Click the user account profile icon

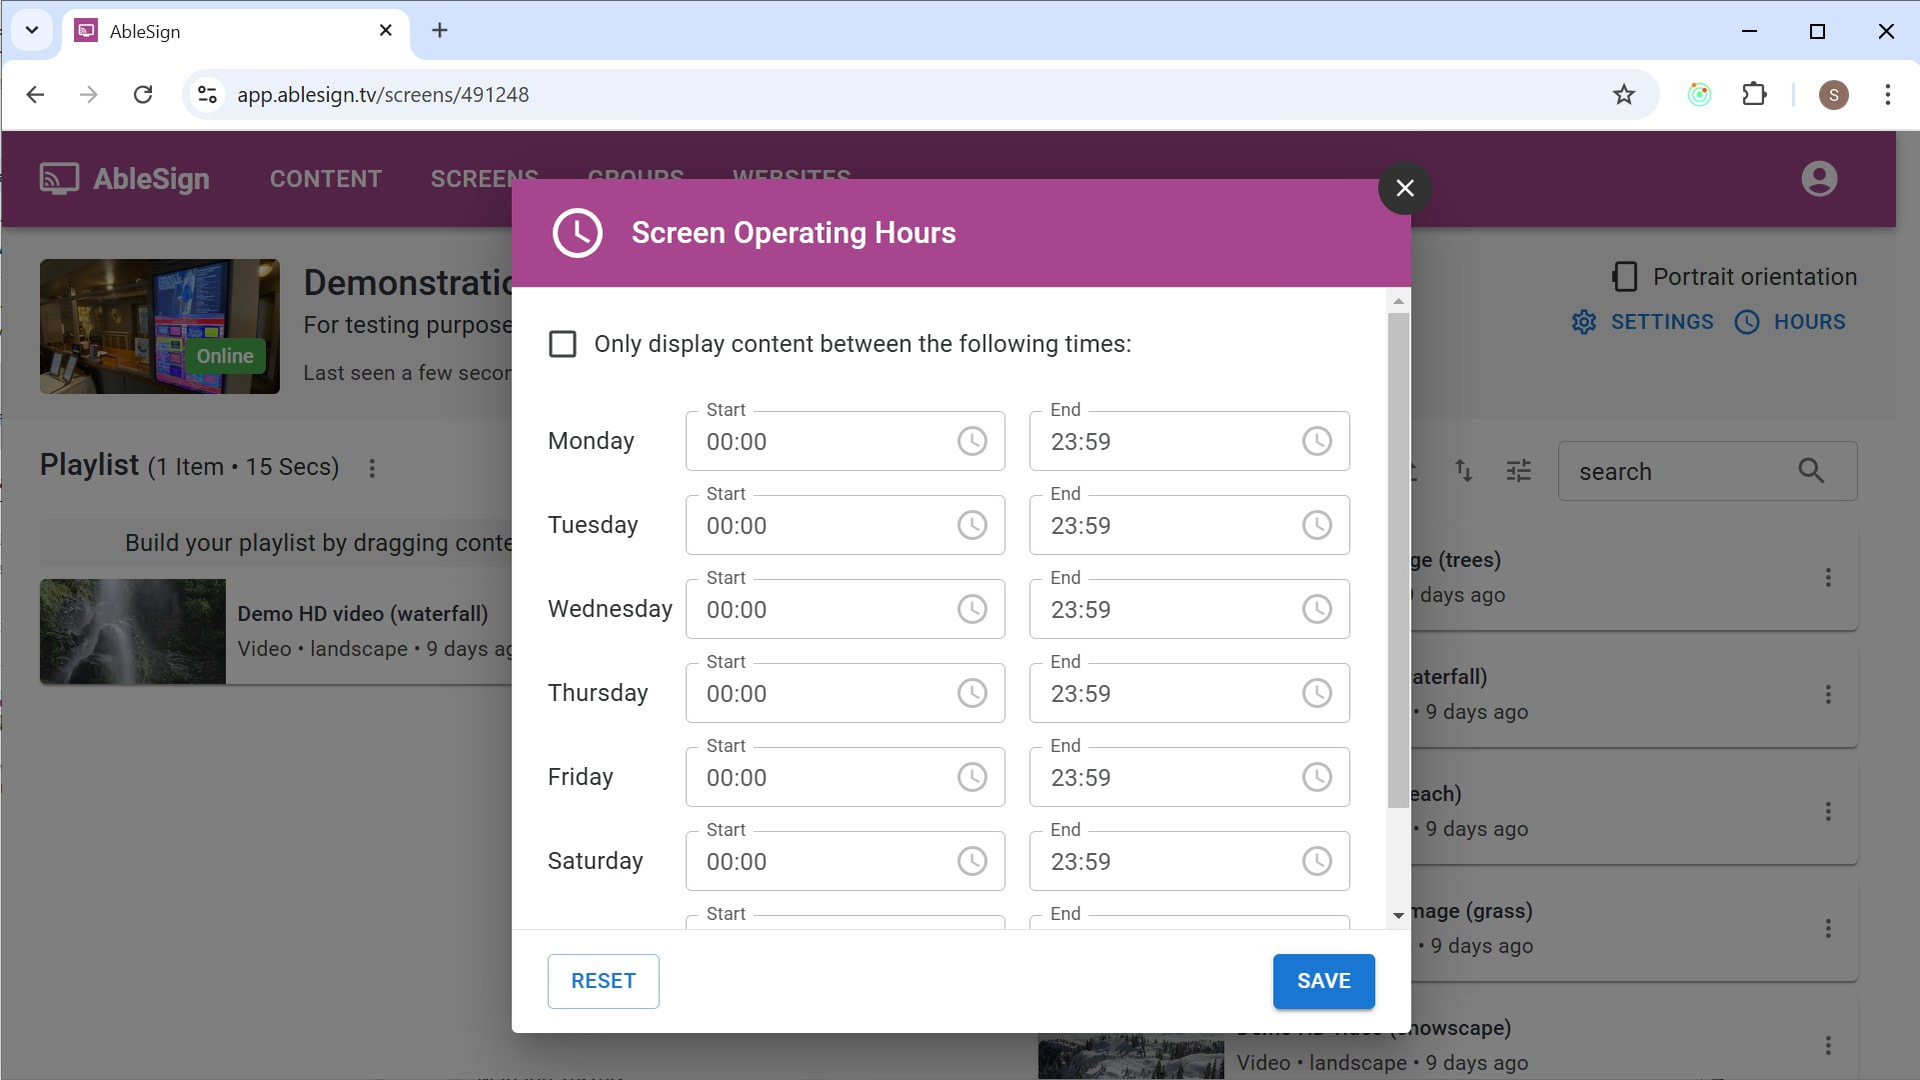point(1819,178)
